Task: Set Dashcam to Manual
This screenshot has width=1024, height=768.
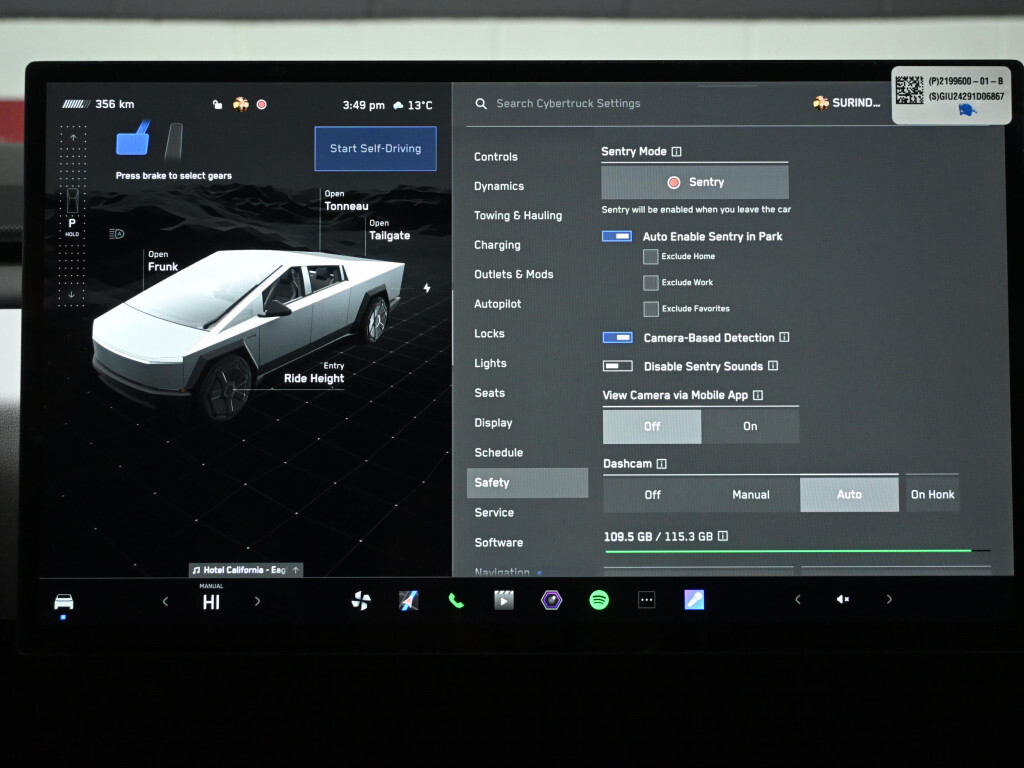Action: point(750,494)
